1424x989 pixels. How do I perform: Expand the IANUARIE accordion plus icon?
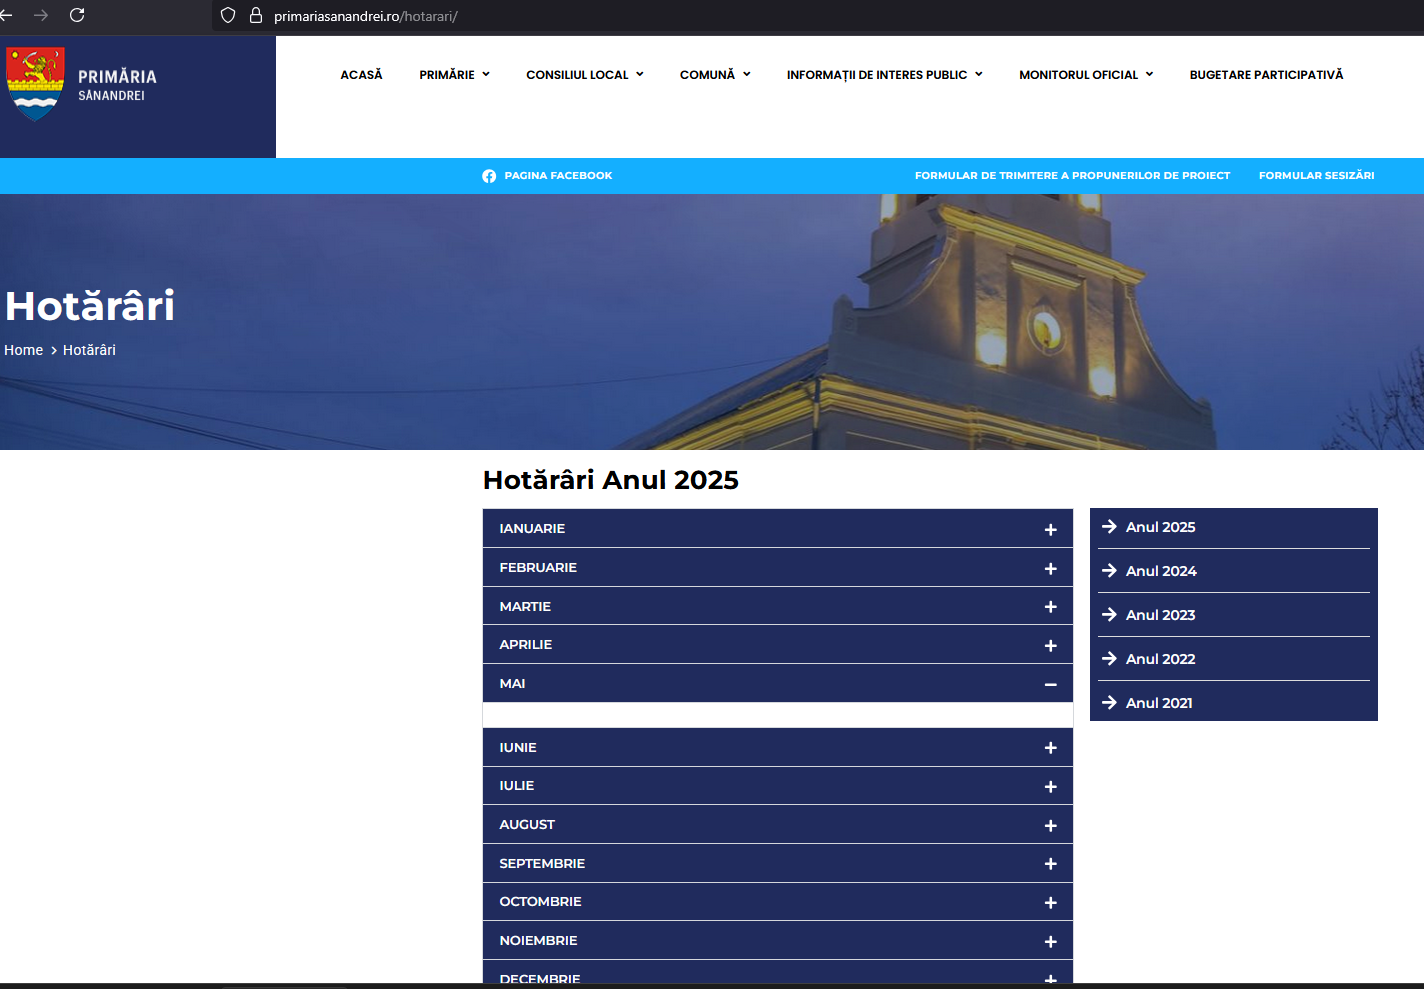click(x=1050, y=529)
